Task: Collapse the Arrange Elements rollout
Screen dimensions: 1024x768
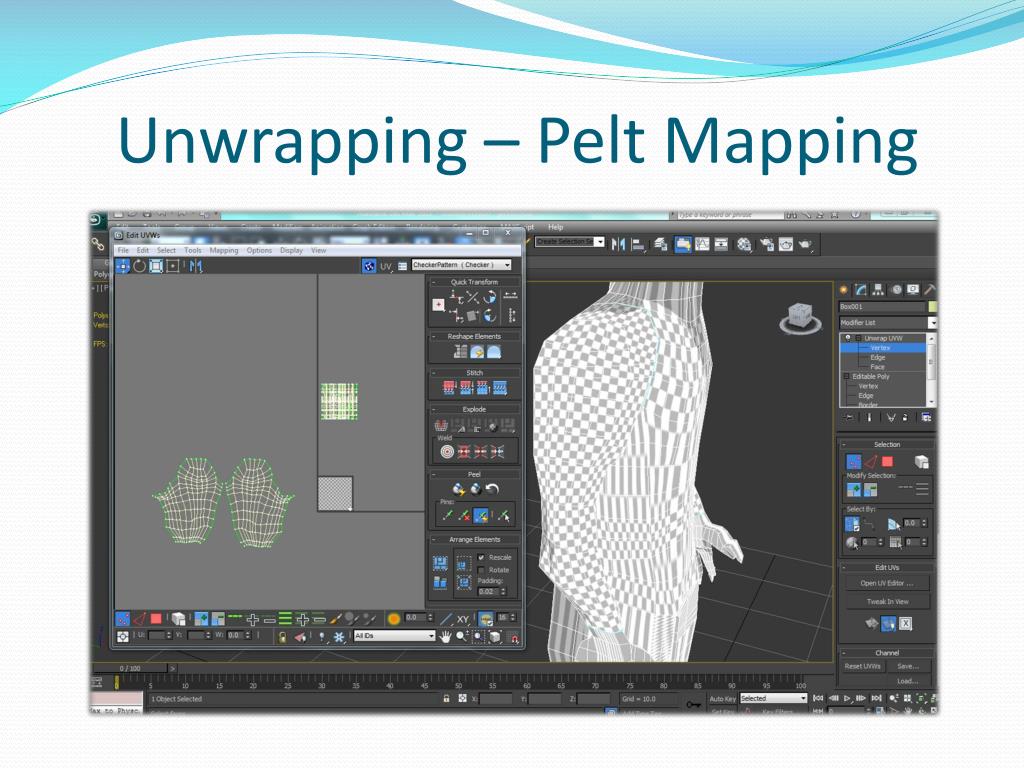Action: (x=474, y=539)
